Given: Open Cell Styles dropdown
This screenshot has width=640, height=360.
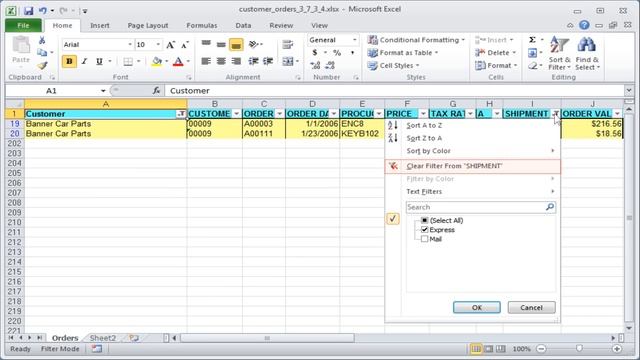Looking at the screenshot, I should click(x=393, y=65).
